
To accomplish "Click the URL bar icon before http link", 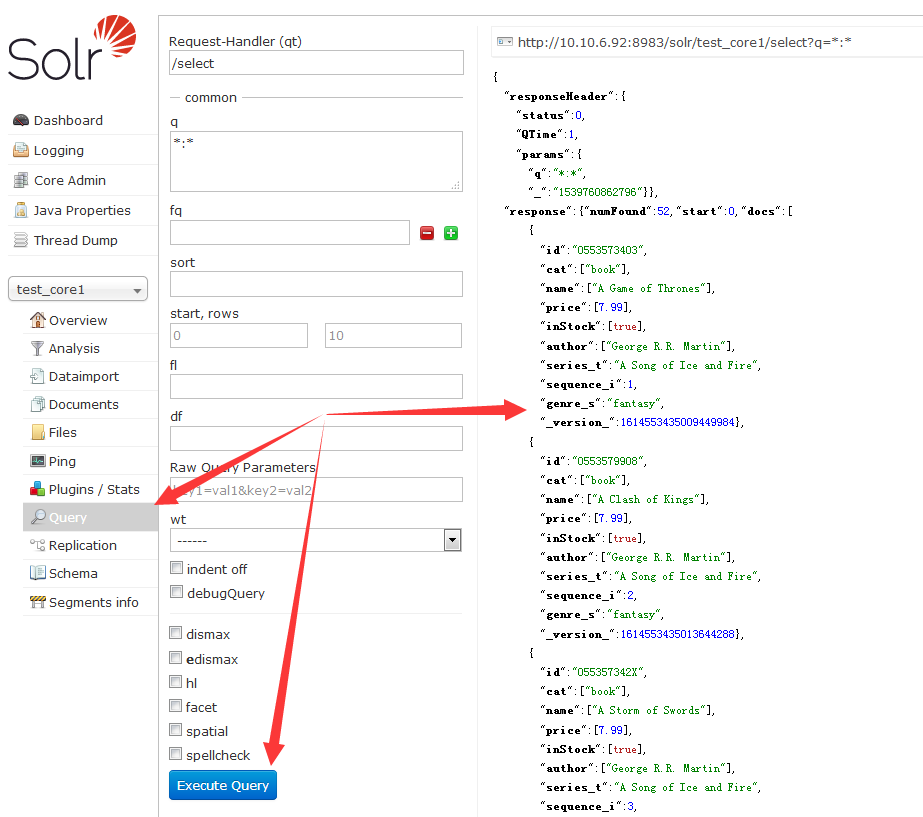I will pos(504,42).
